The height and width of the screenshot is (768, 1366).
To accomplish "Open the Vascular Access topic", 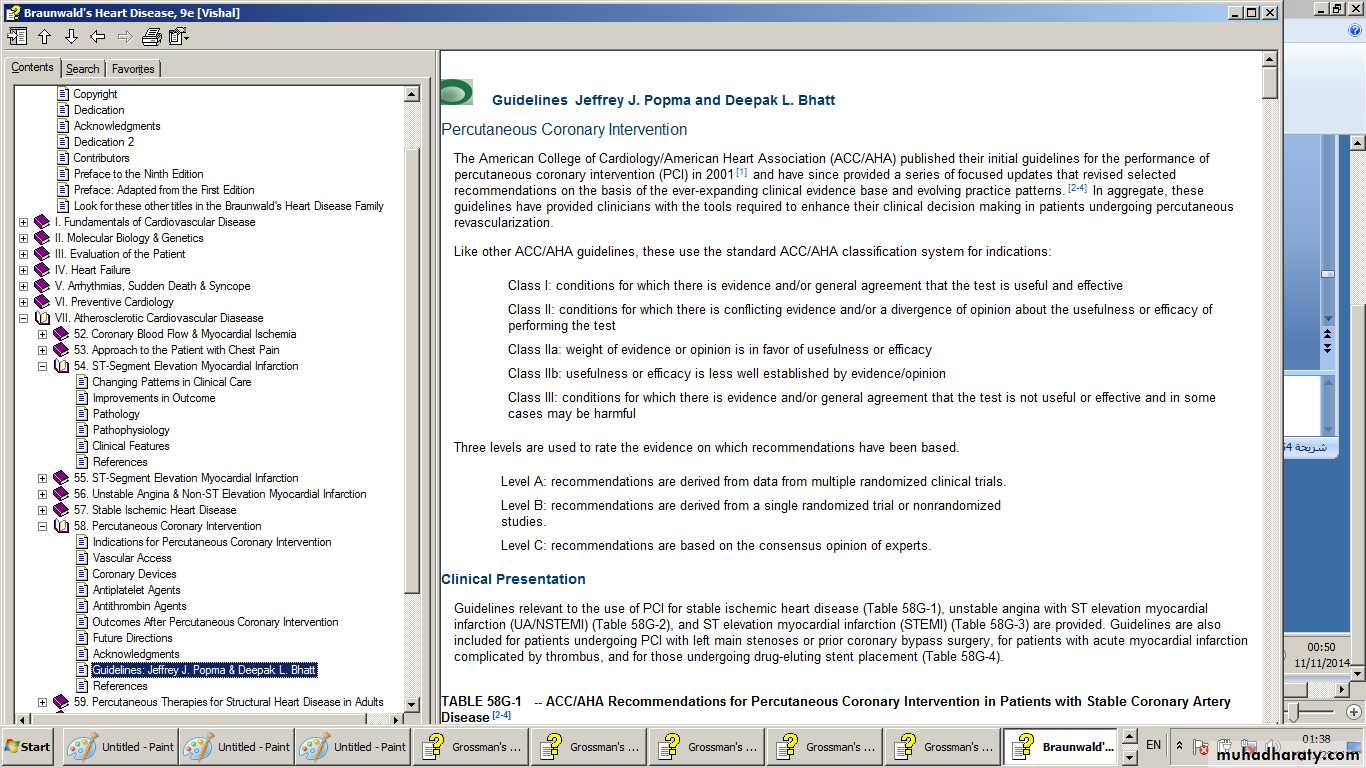I will point(132,558).
